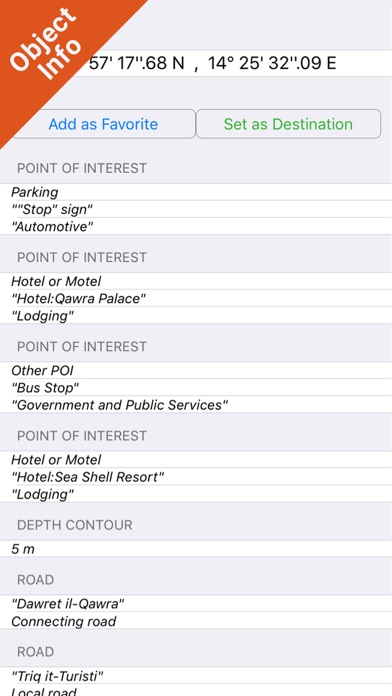Tap the Hotel or Motel row above Qawra Palace
392x696 pixels.
(x=196, y=281)
